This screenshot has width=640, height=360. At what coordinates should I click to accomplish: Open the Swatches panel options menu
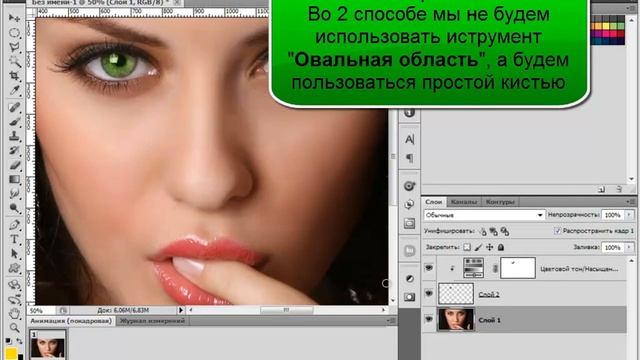631,8
